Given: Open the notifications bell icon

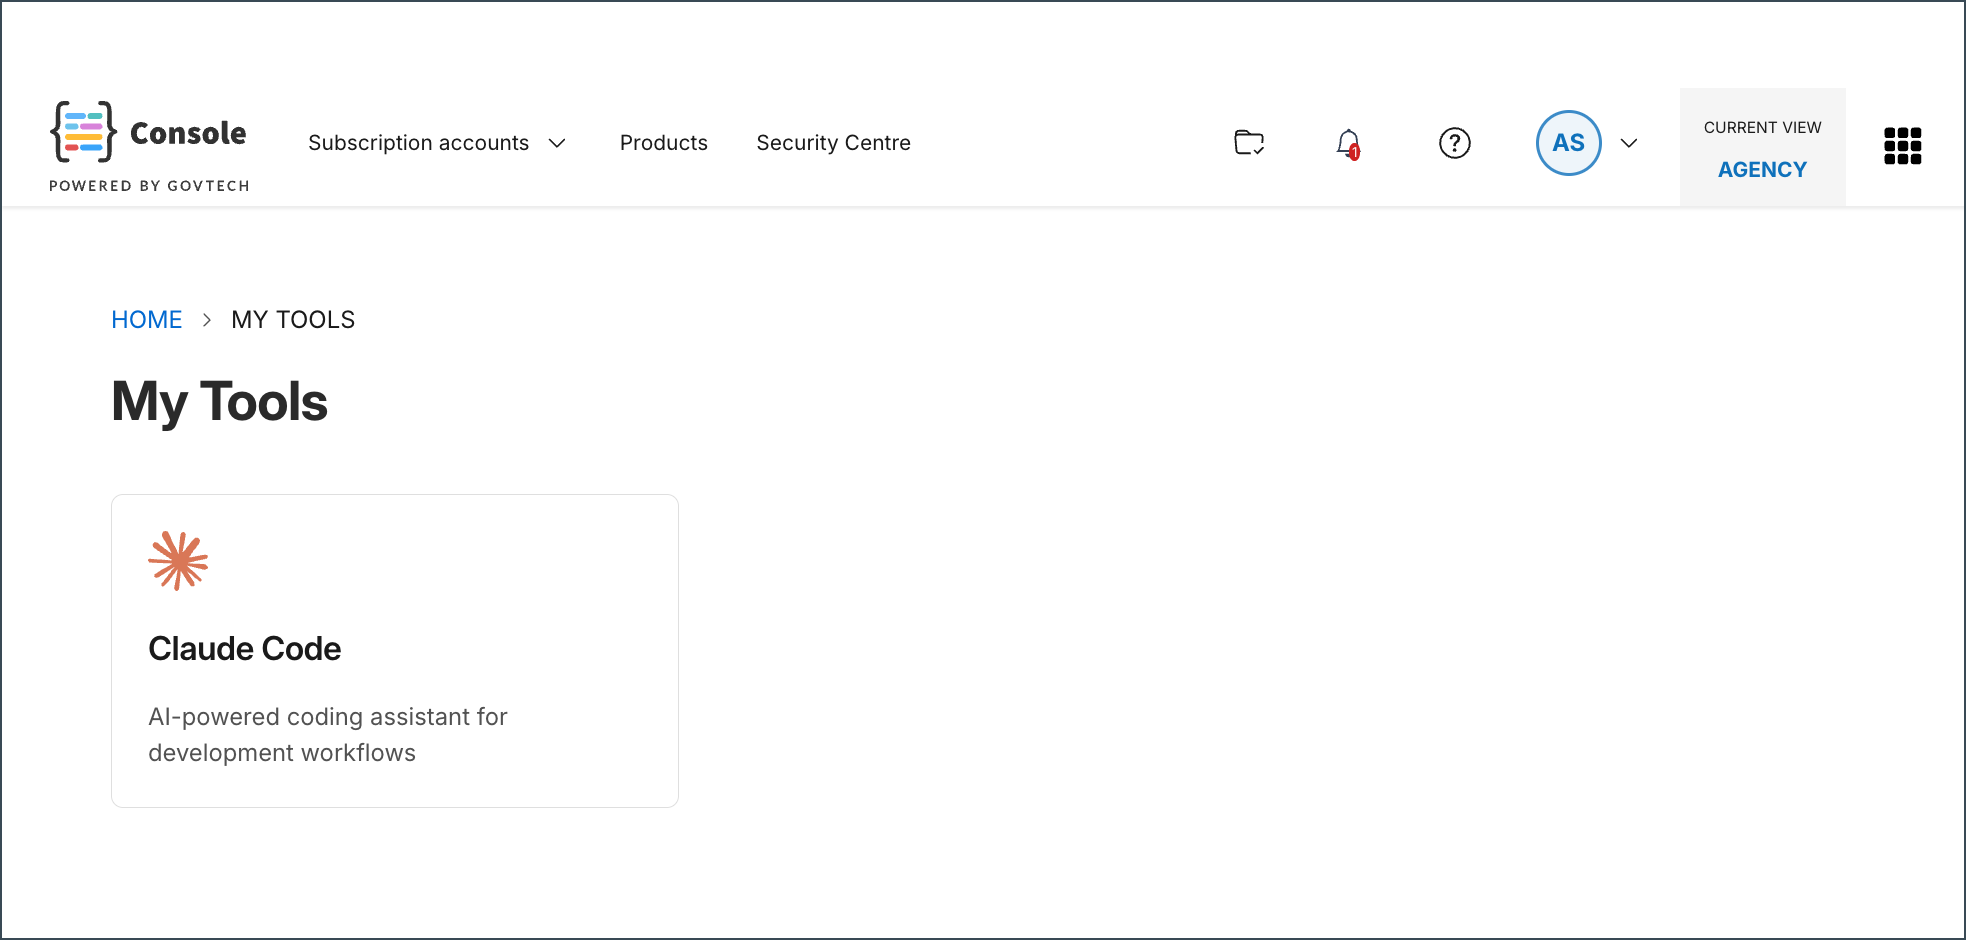Looking at the screenshot, I should click(x=1349, y=144).
